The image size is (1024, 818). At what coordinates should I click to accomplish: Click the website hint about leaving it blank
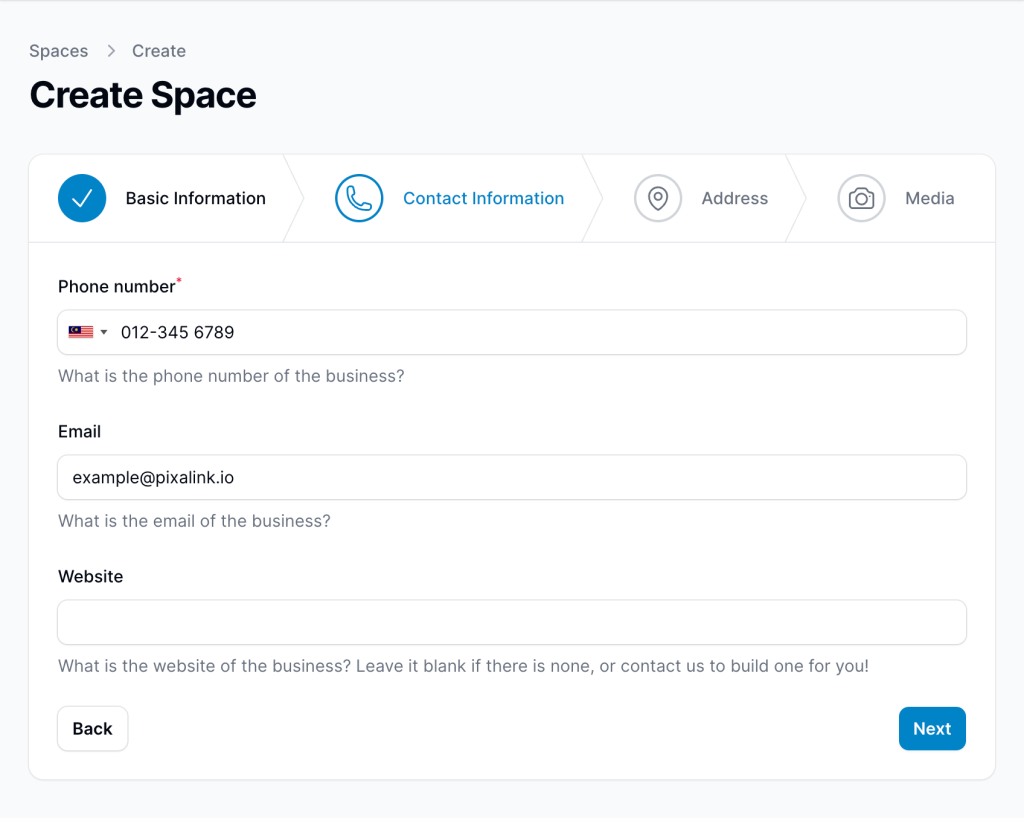coord(464,666)
